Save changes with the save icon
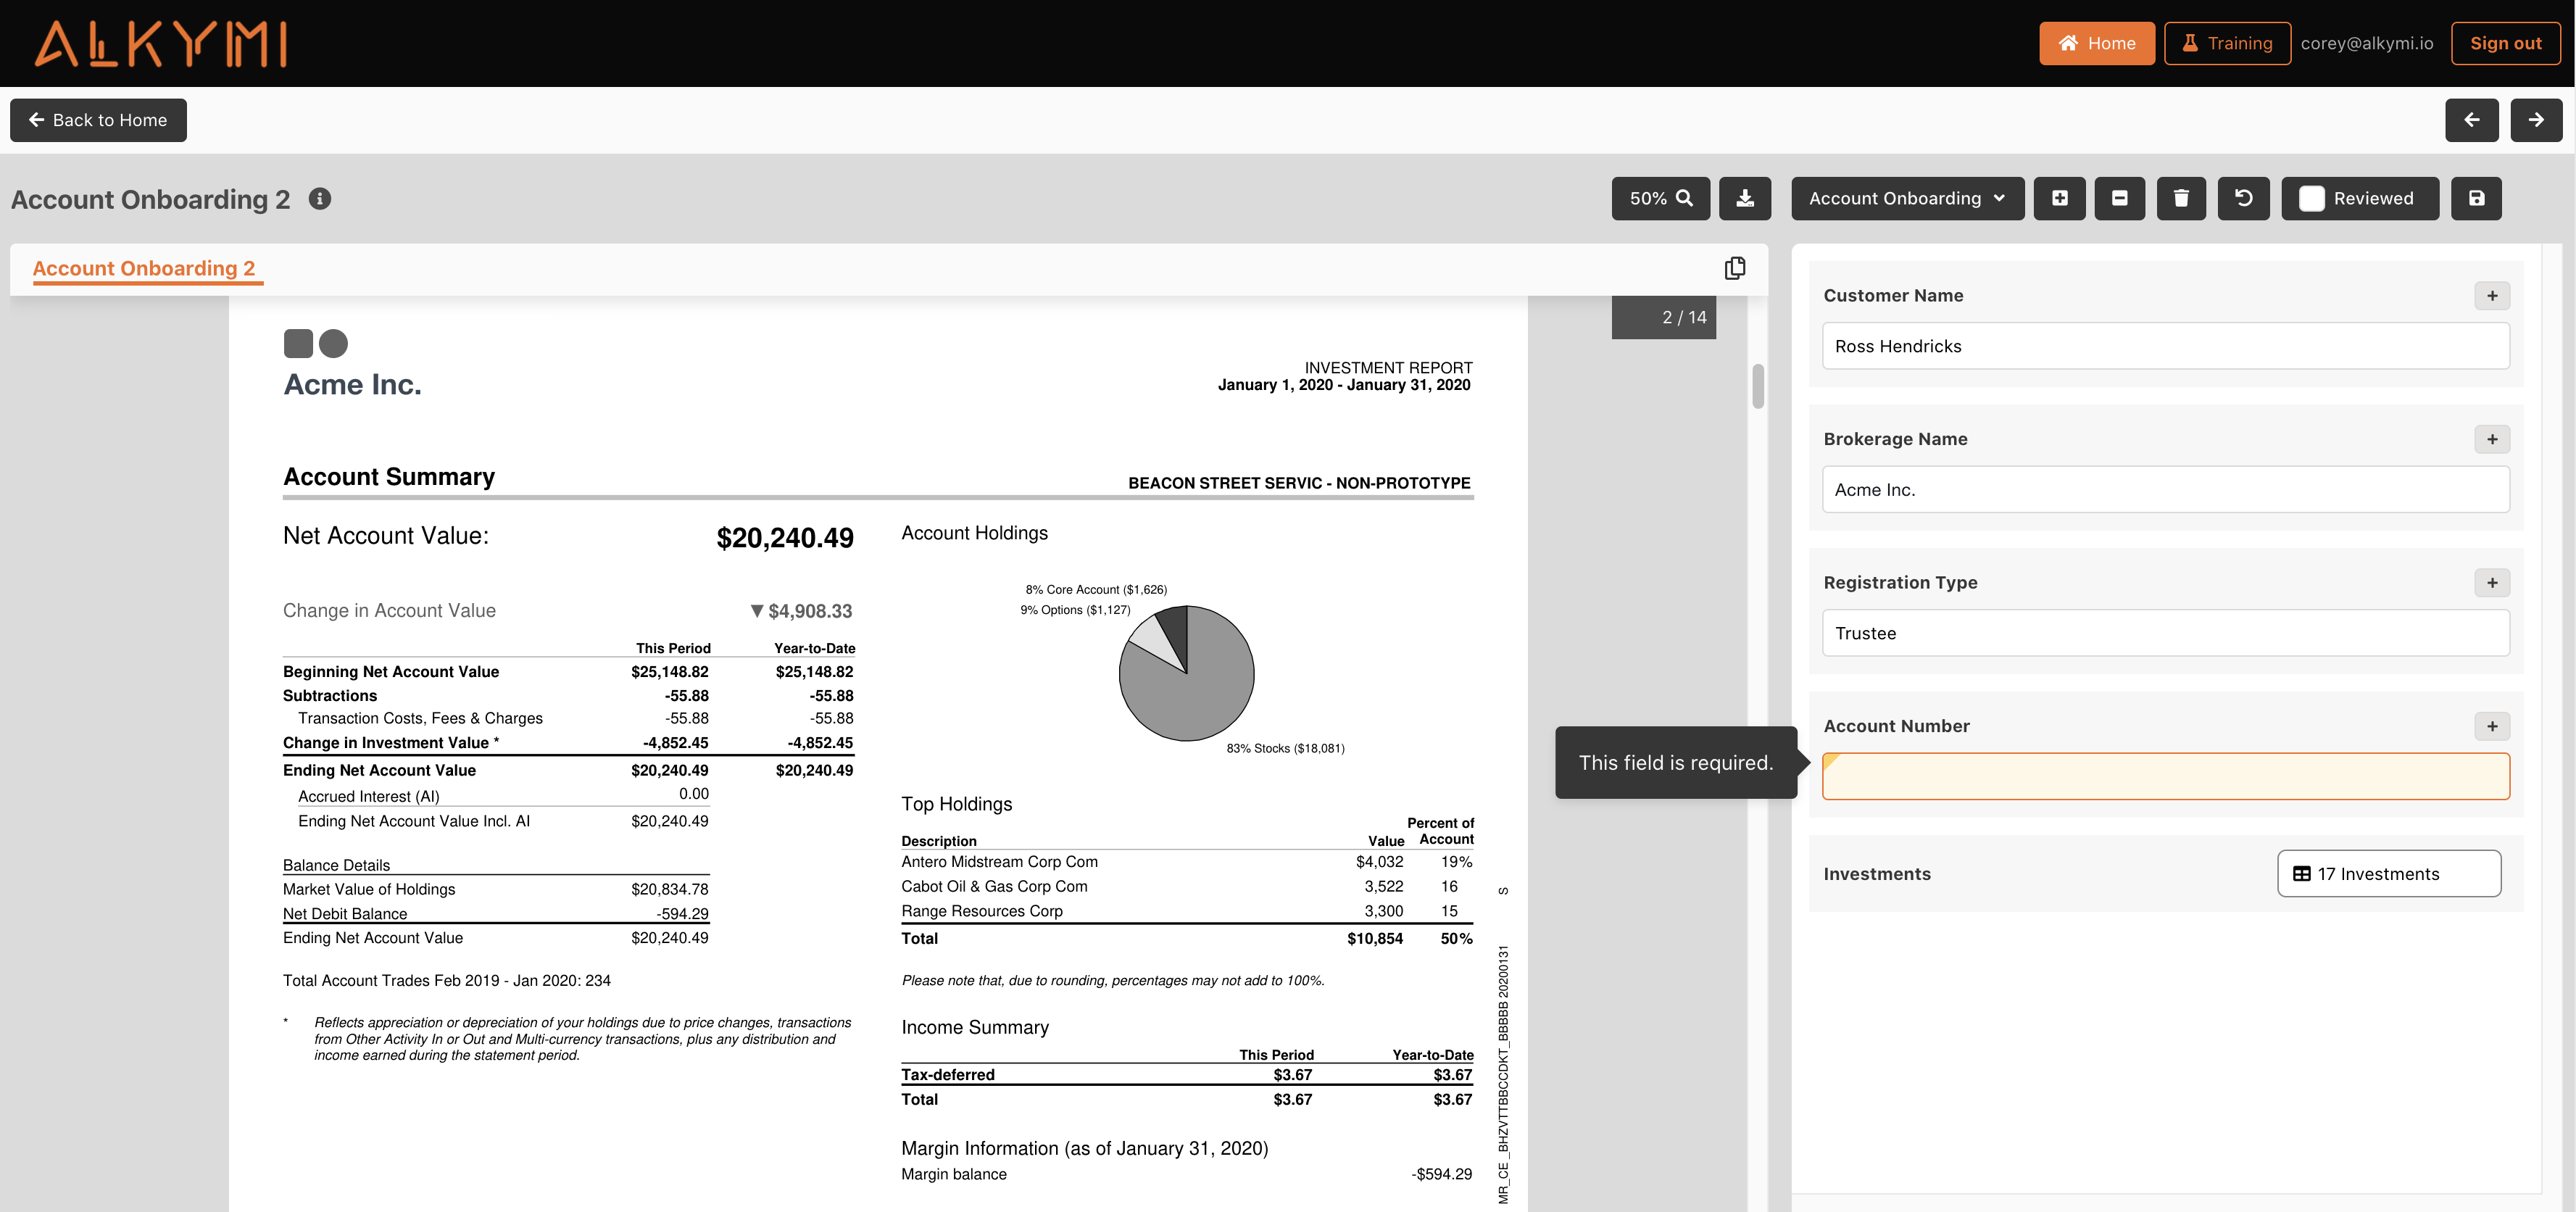This screenshot has width=2576, height=1212. coord(2477,198)
